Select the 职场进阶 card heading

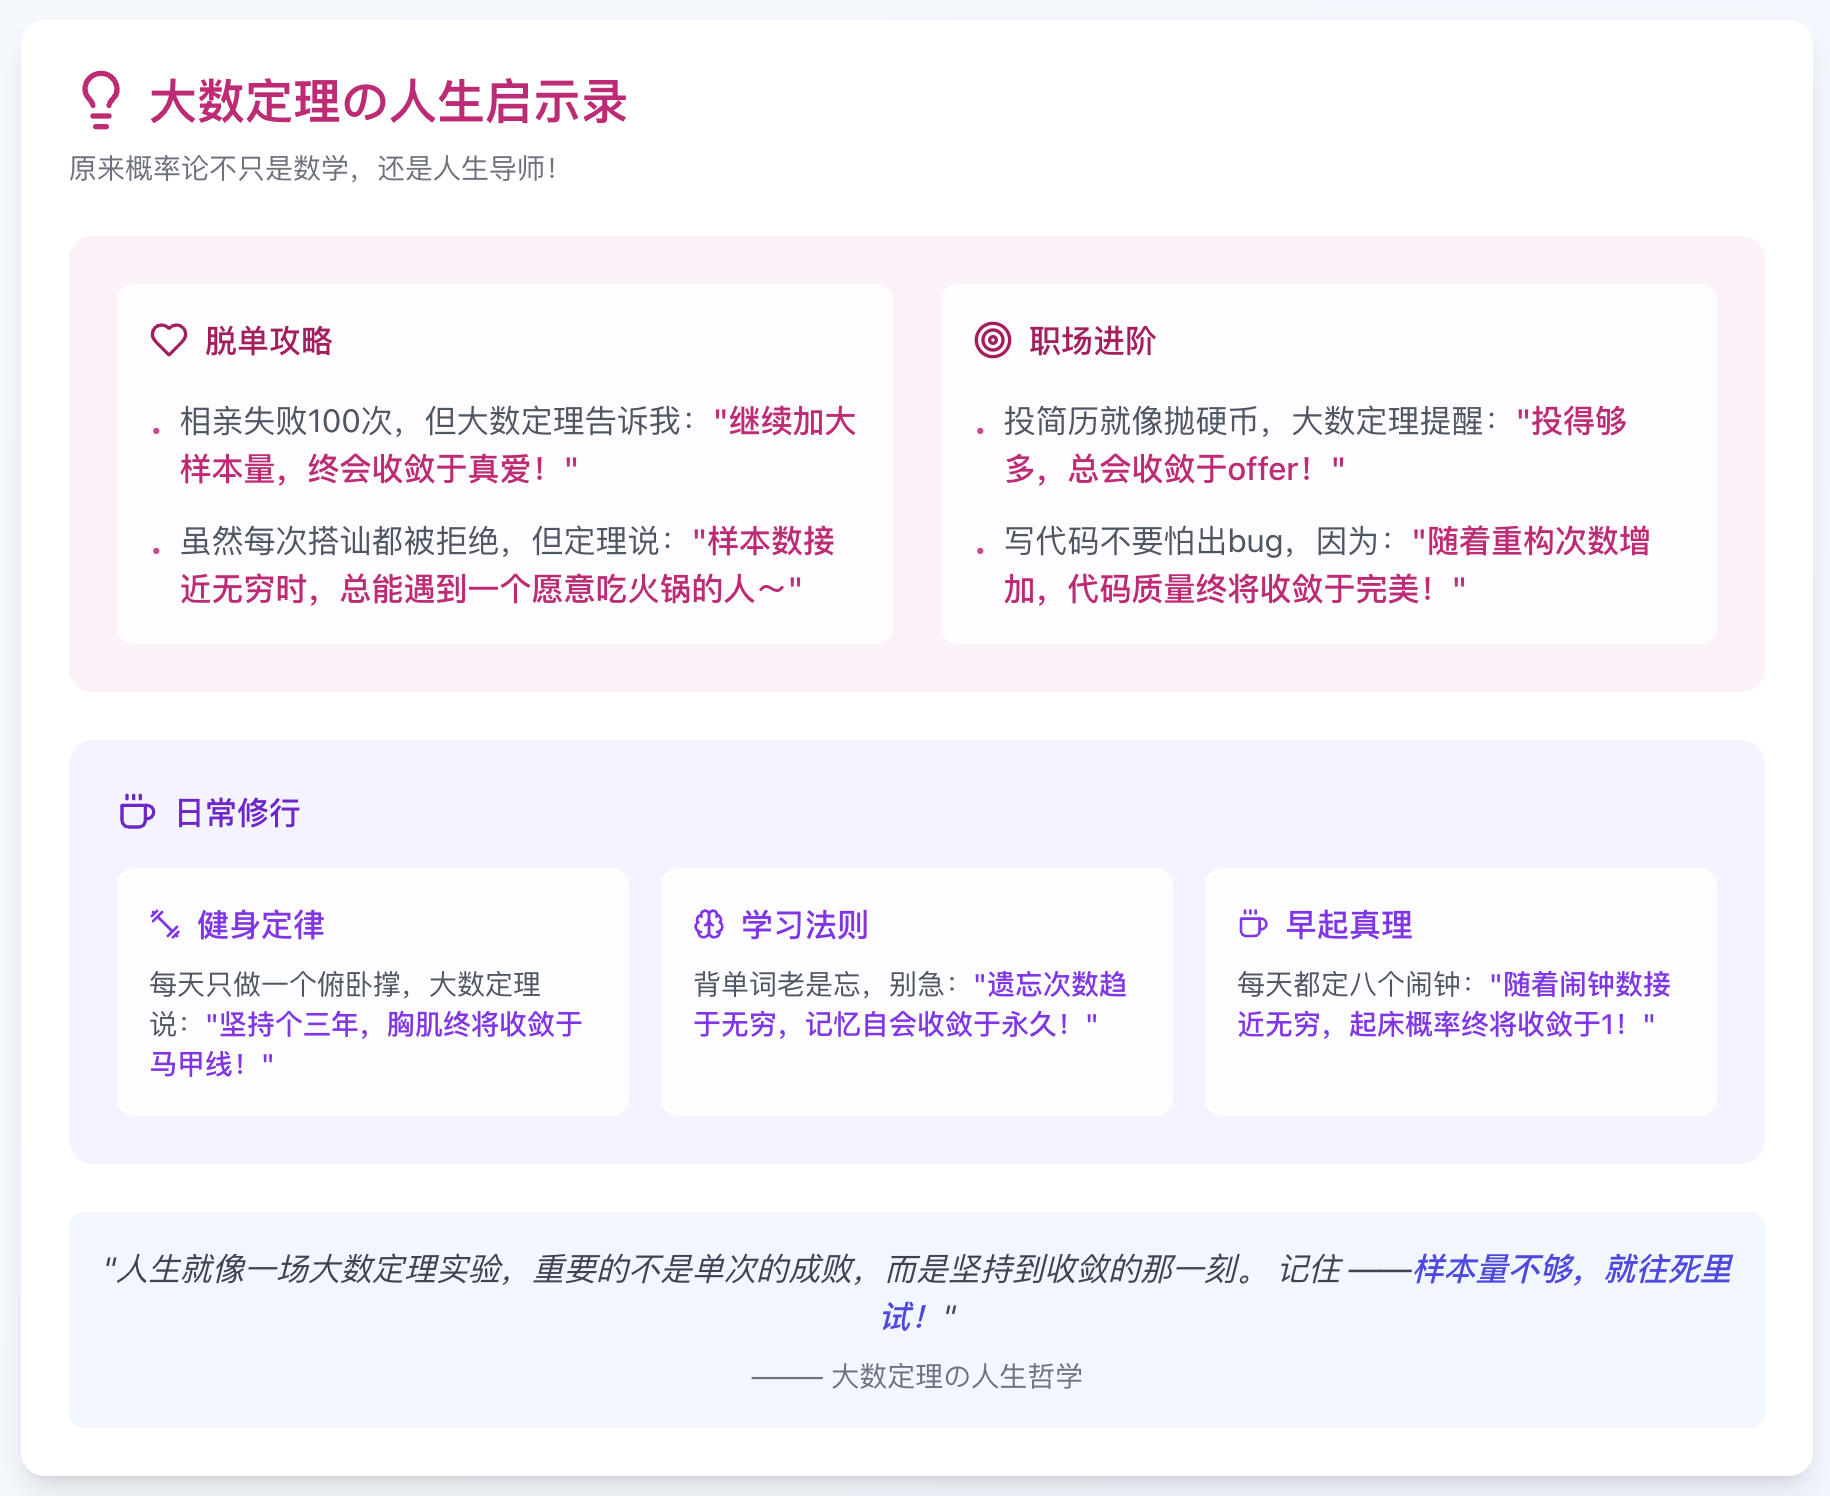click(1092, 341)
